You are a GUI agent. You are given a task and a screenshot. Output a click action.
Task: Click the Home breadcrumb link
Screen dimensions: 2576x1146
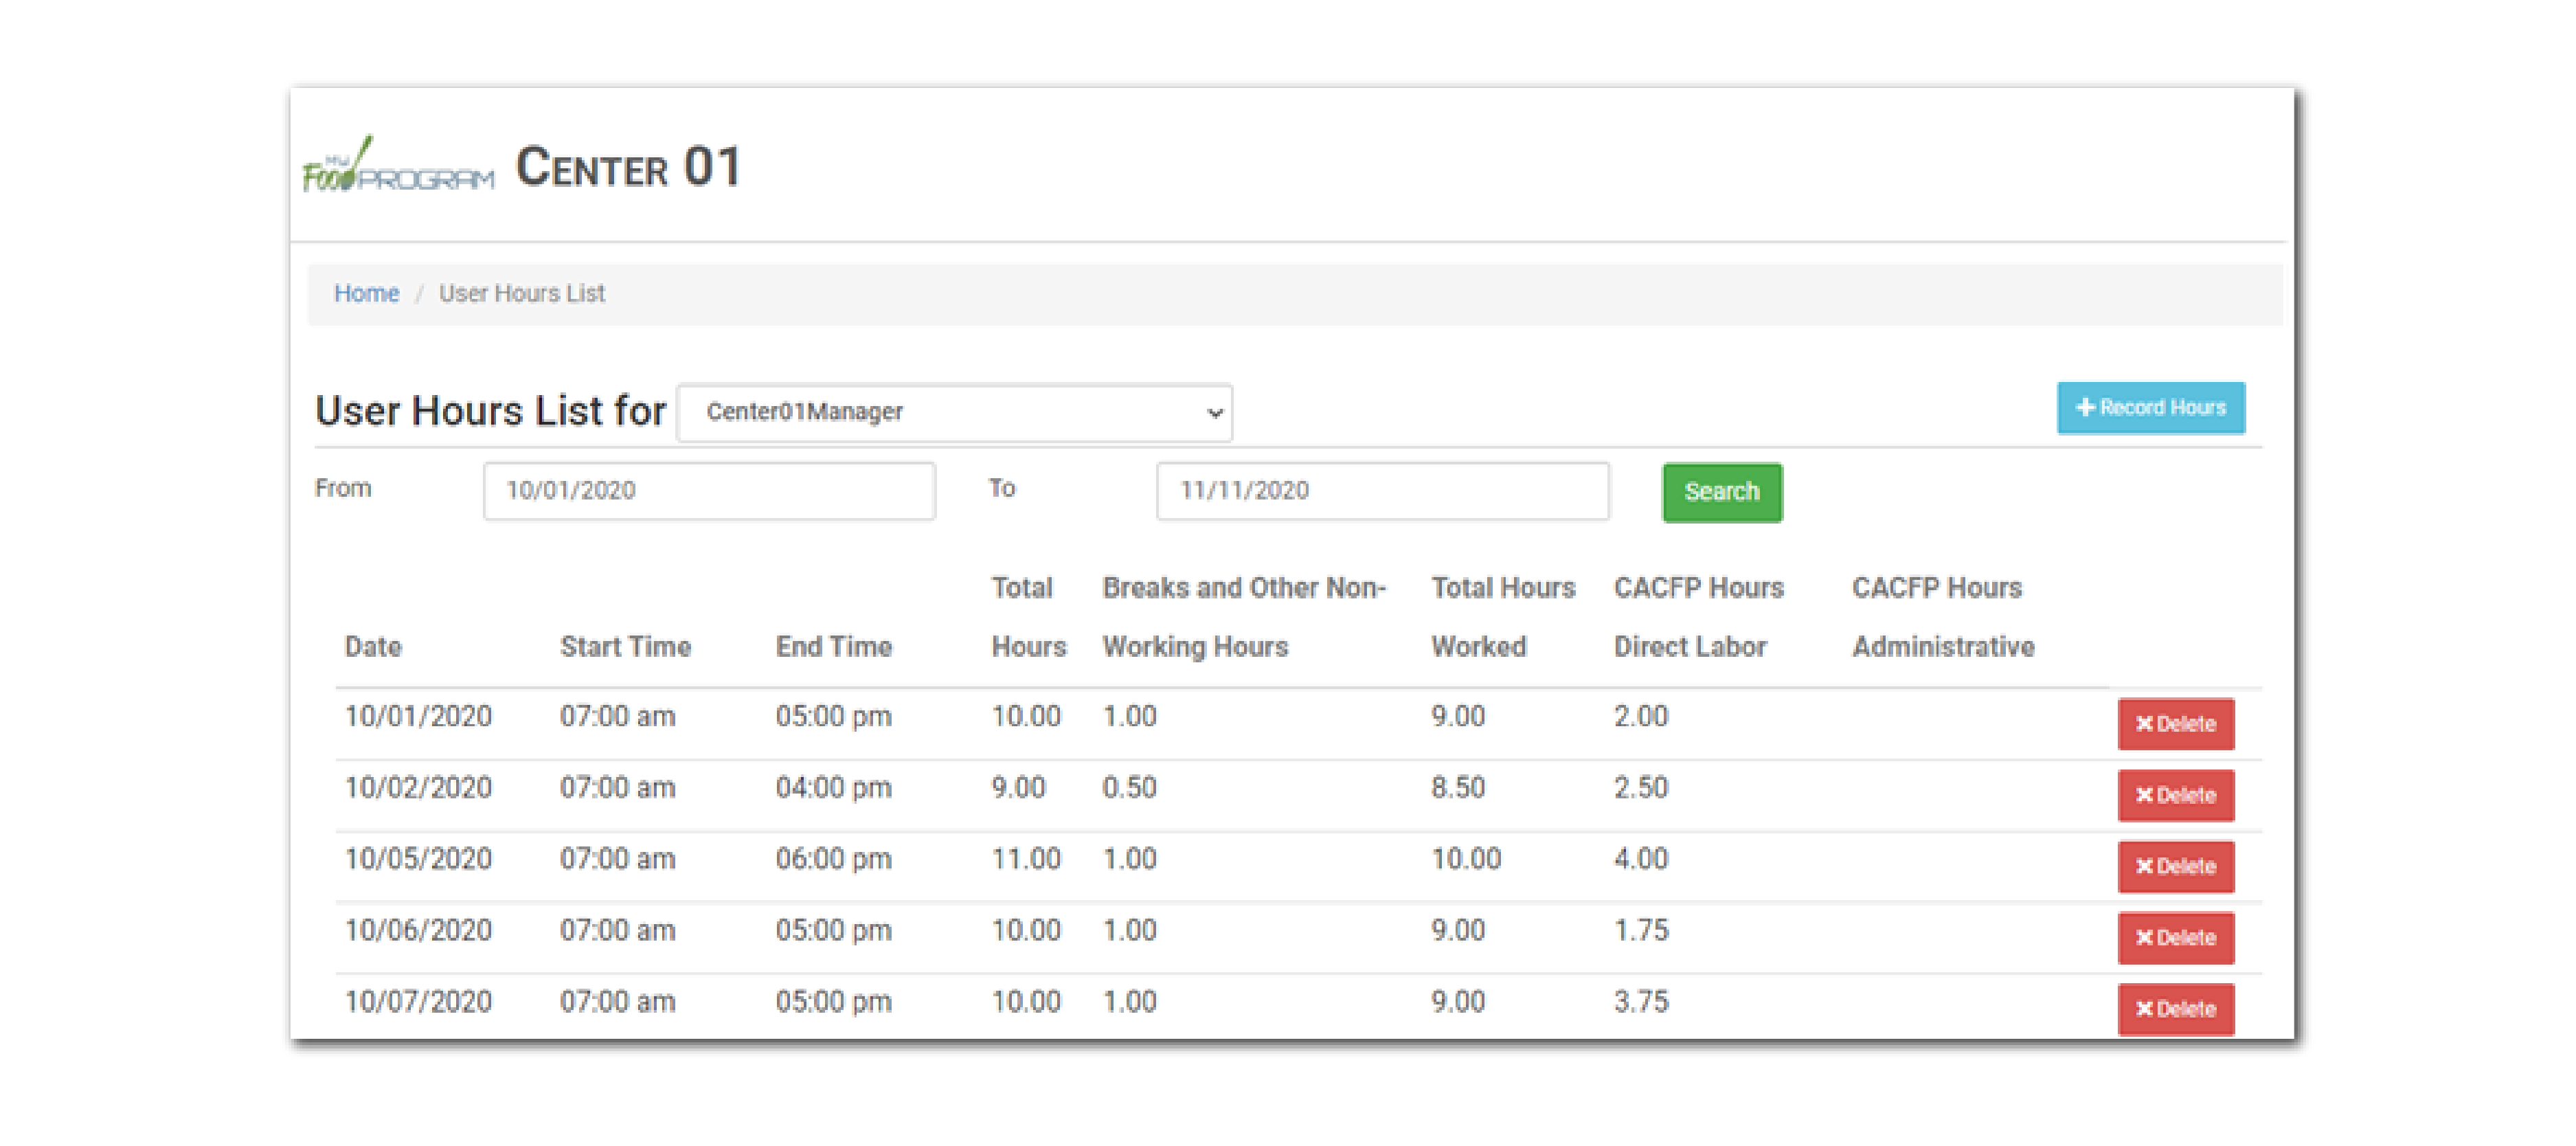click(366, 293)
